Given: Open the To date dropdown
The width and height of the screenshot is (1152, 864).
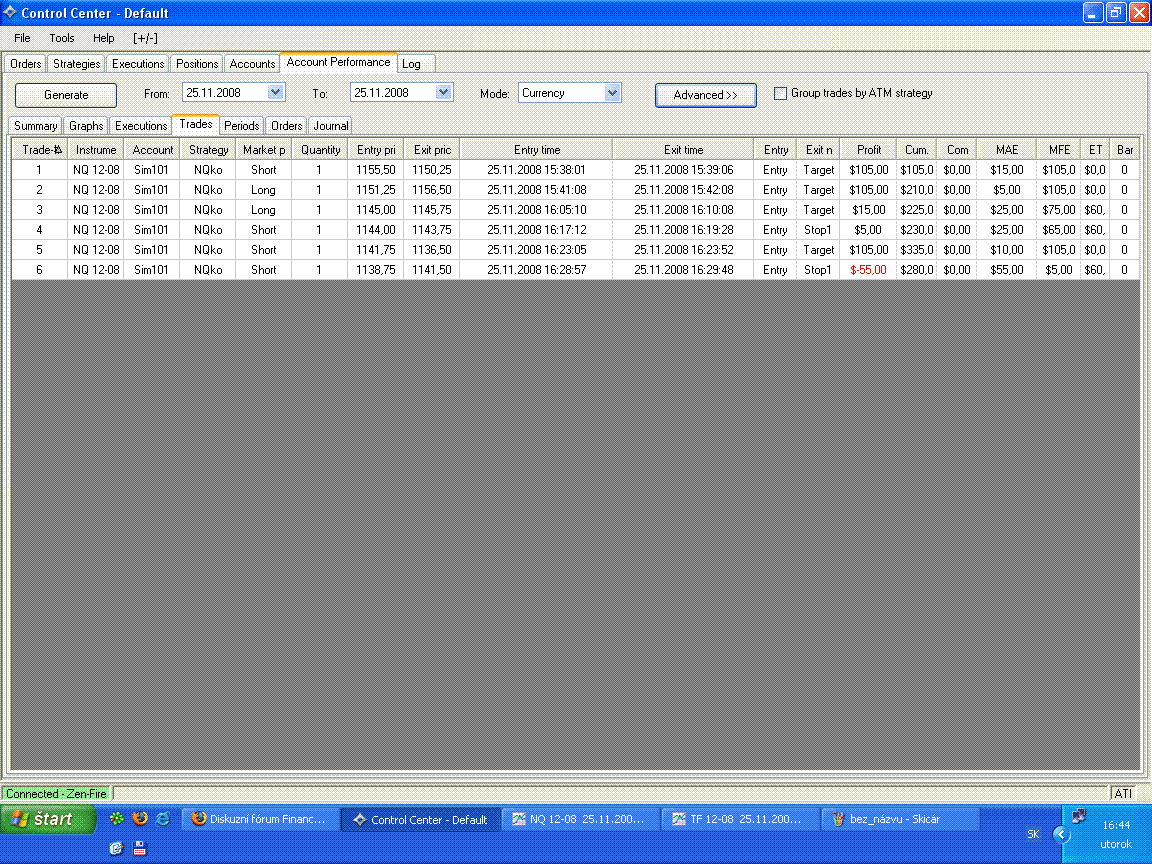Looking at the screenshot, I should 444,93.
